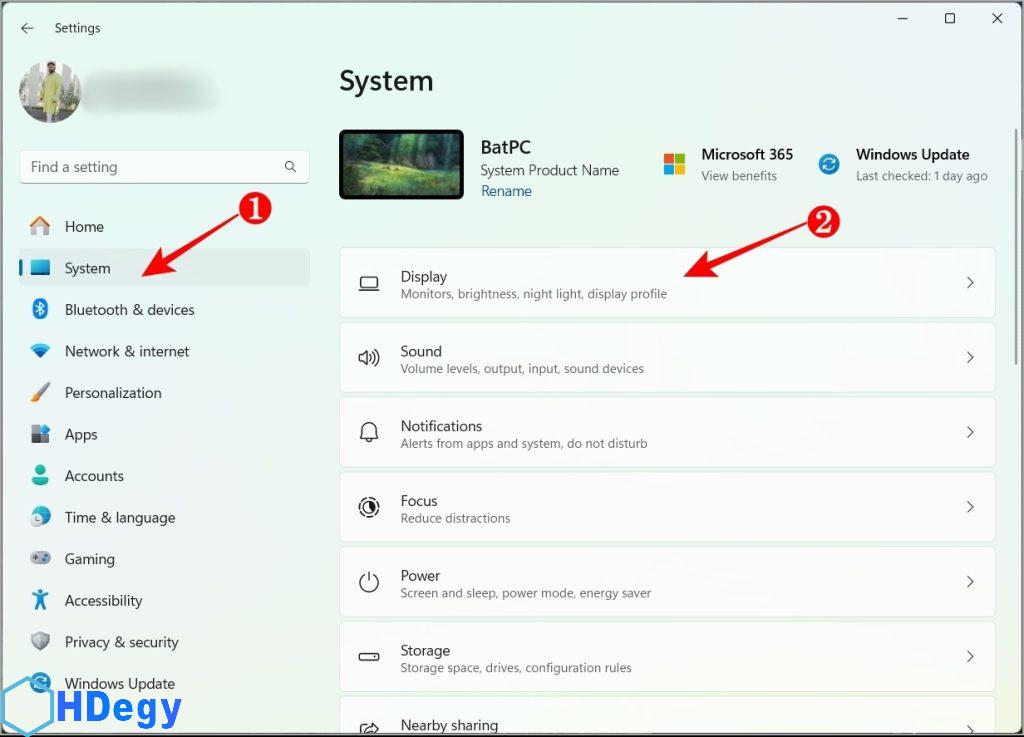Screen dimensions: 1024x737
Task: Click the Microsoft 365 logo icon
Action: coord(675,164)
